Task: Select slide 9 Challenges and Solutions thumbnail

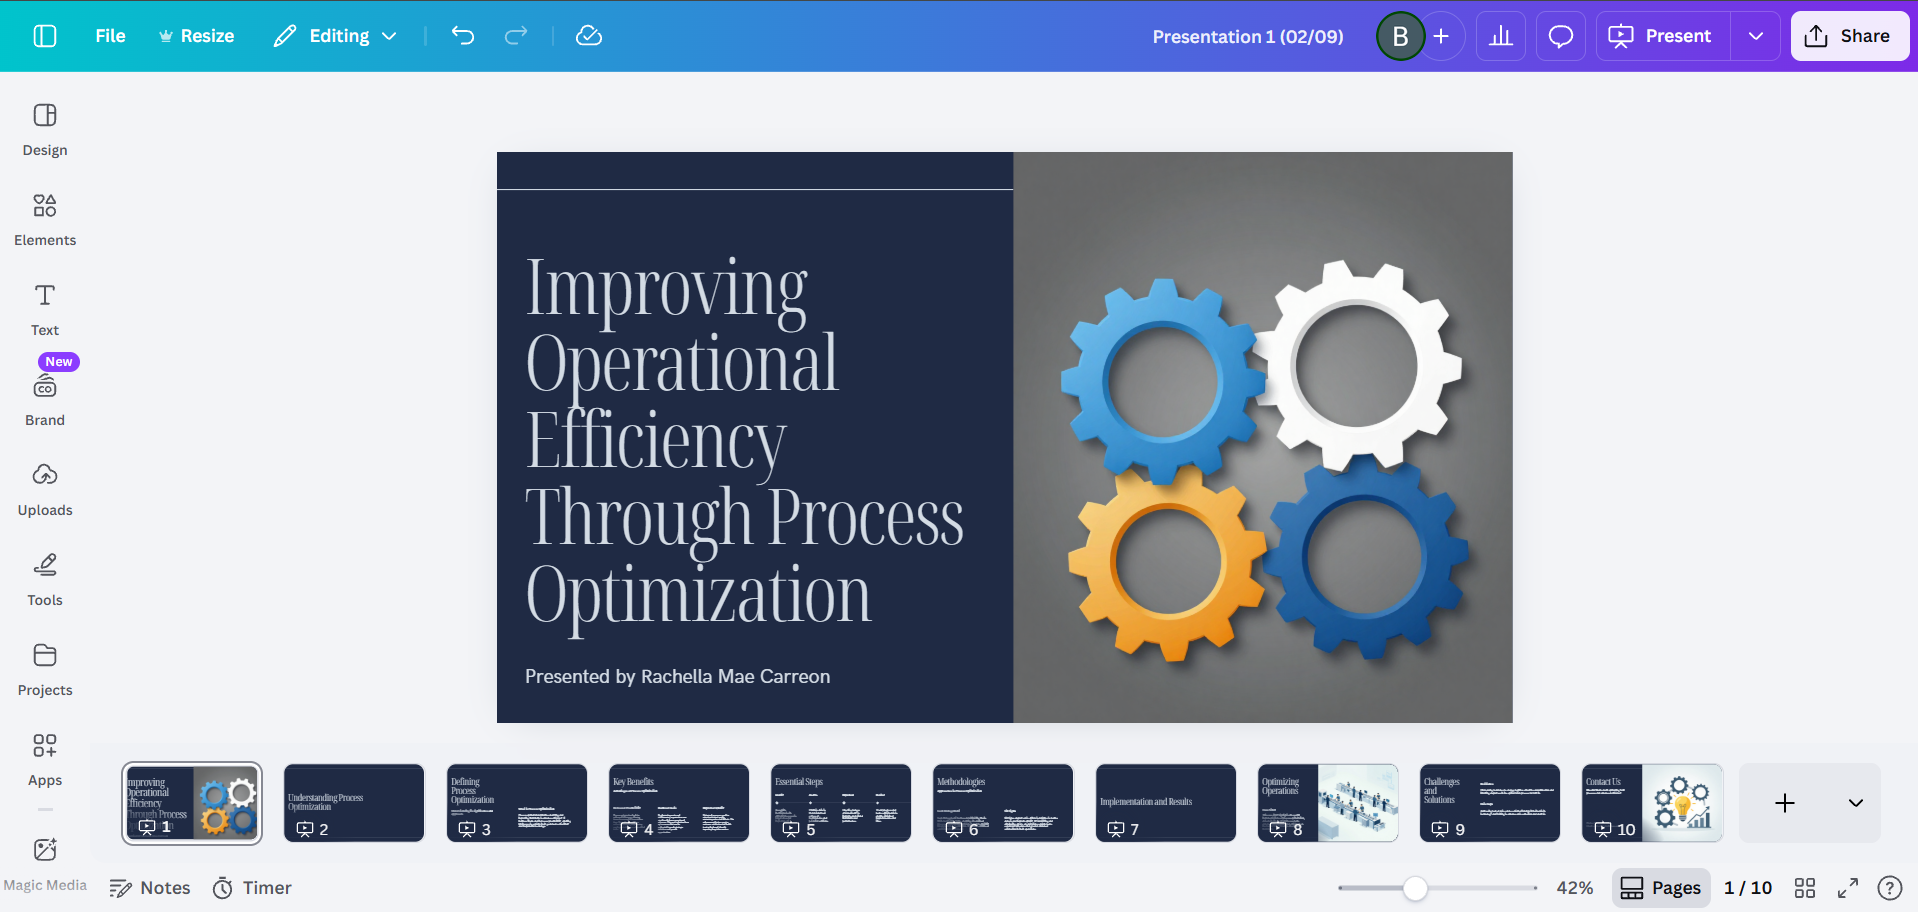Action: click(x=1490, y=803)
